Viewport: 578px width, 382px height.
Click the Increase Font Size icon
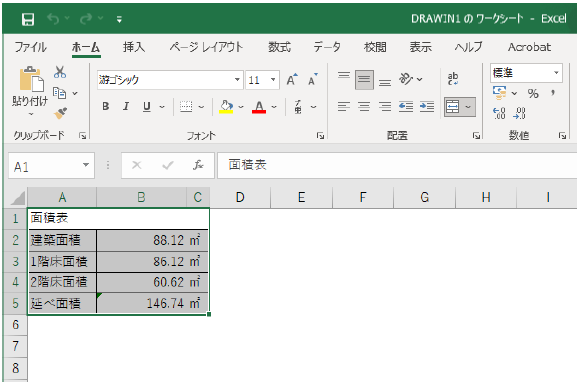point(292,79)
